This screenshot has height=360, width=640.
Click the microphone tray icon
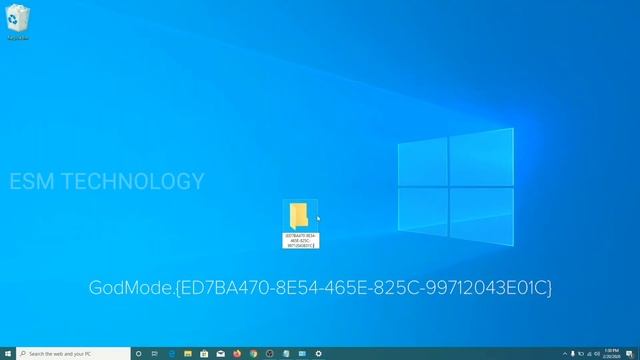(x=573, y=354)
